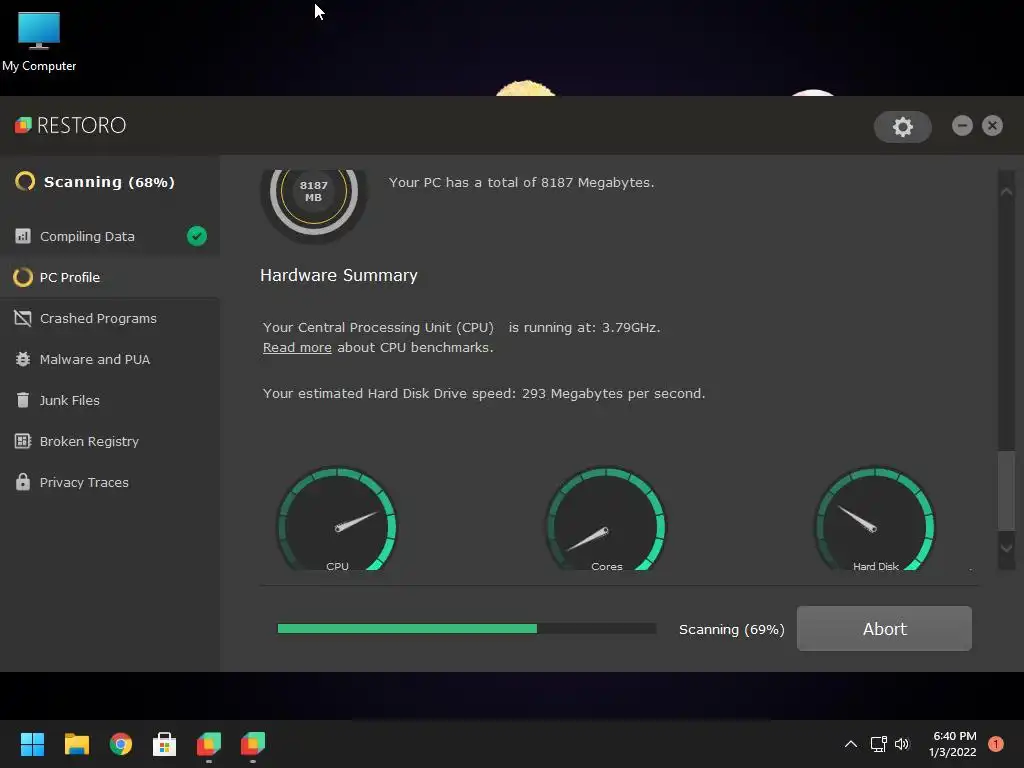Click the Hard Disk Drive speed text
Screen dimensions: 1024x768
(x=484, y=393)
